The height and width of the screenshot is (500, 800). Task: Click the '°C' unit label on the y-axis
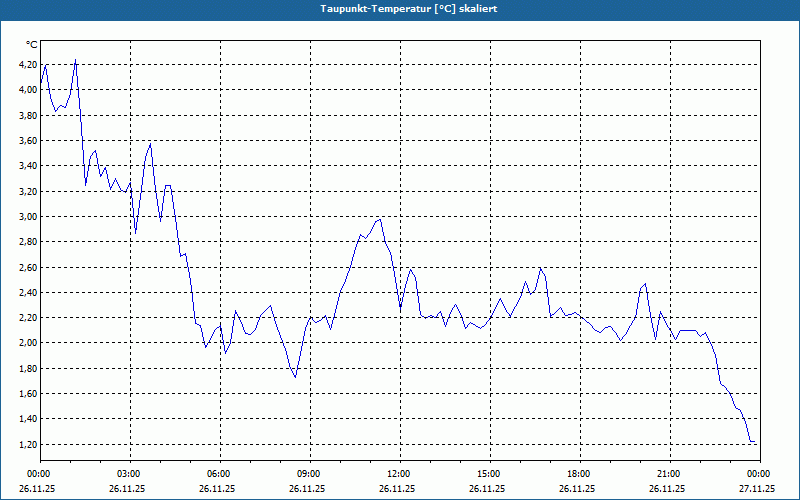(x=32, y=45)
